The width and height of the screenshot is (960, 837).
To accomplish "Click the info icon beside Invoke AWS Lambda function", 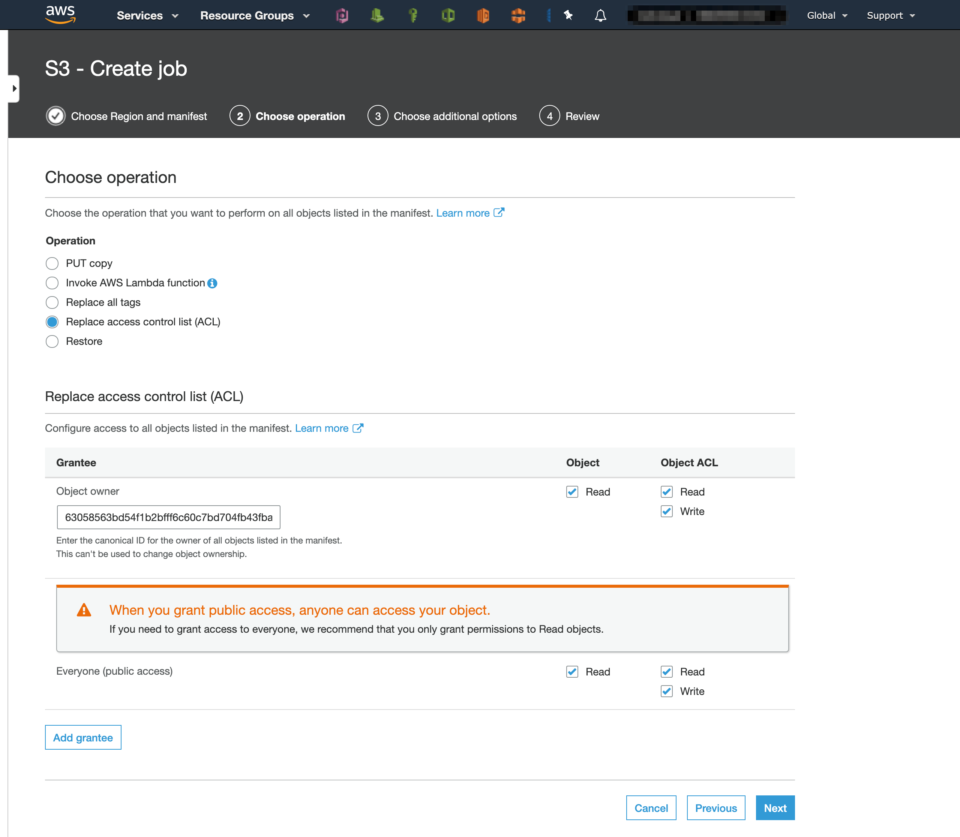I will [x=211, y=283].
